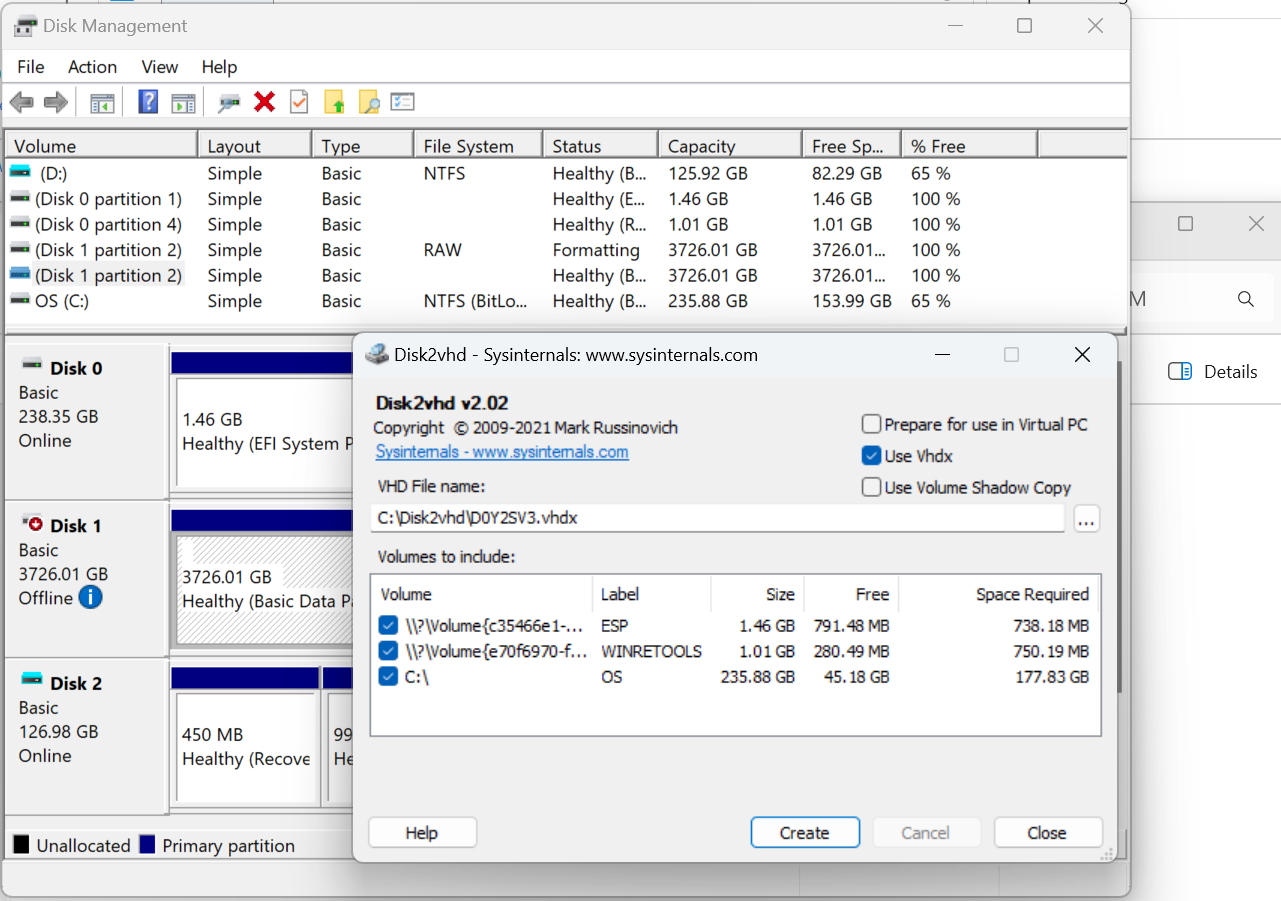Click the Properties checkmark toolbar icon
The height and width of the screenshot is (901, 1281).
(x=299, y=101)
